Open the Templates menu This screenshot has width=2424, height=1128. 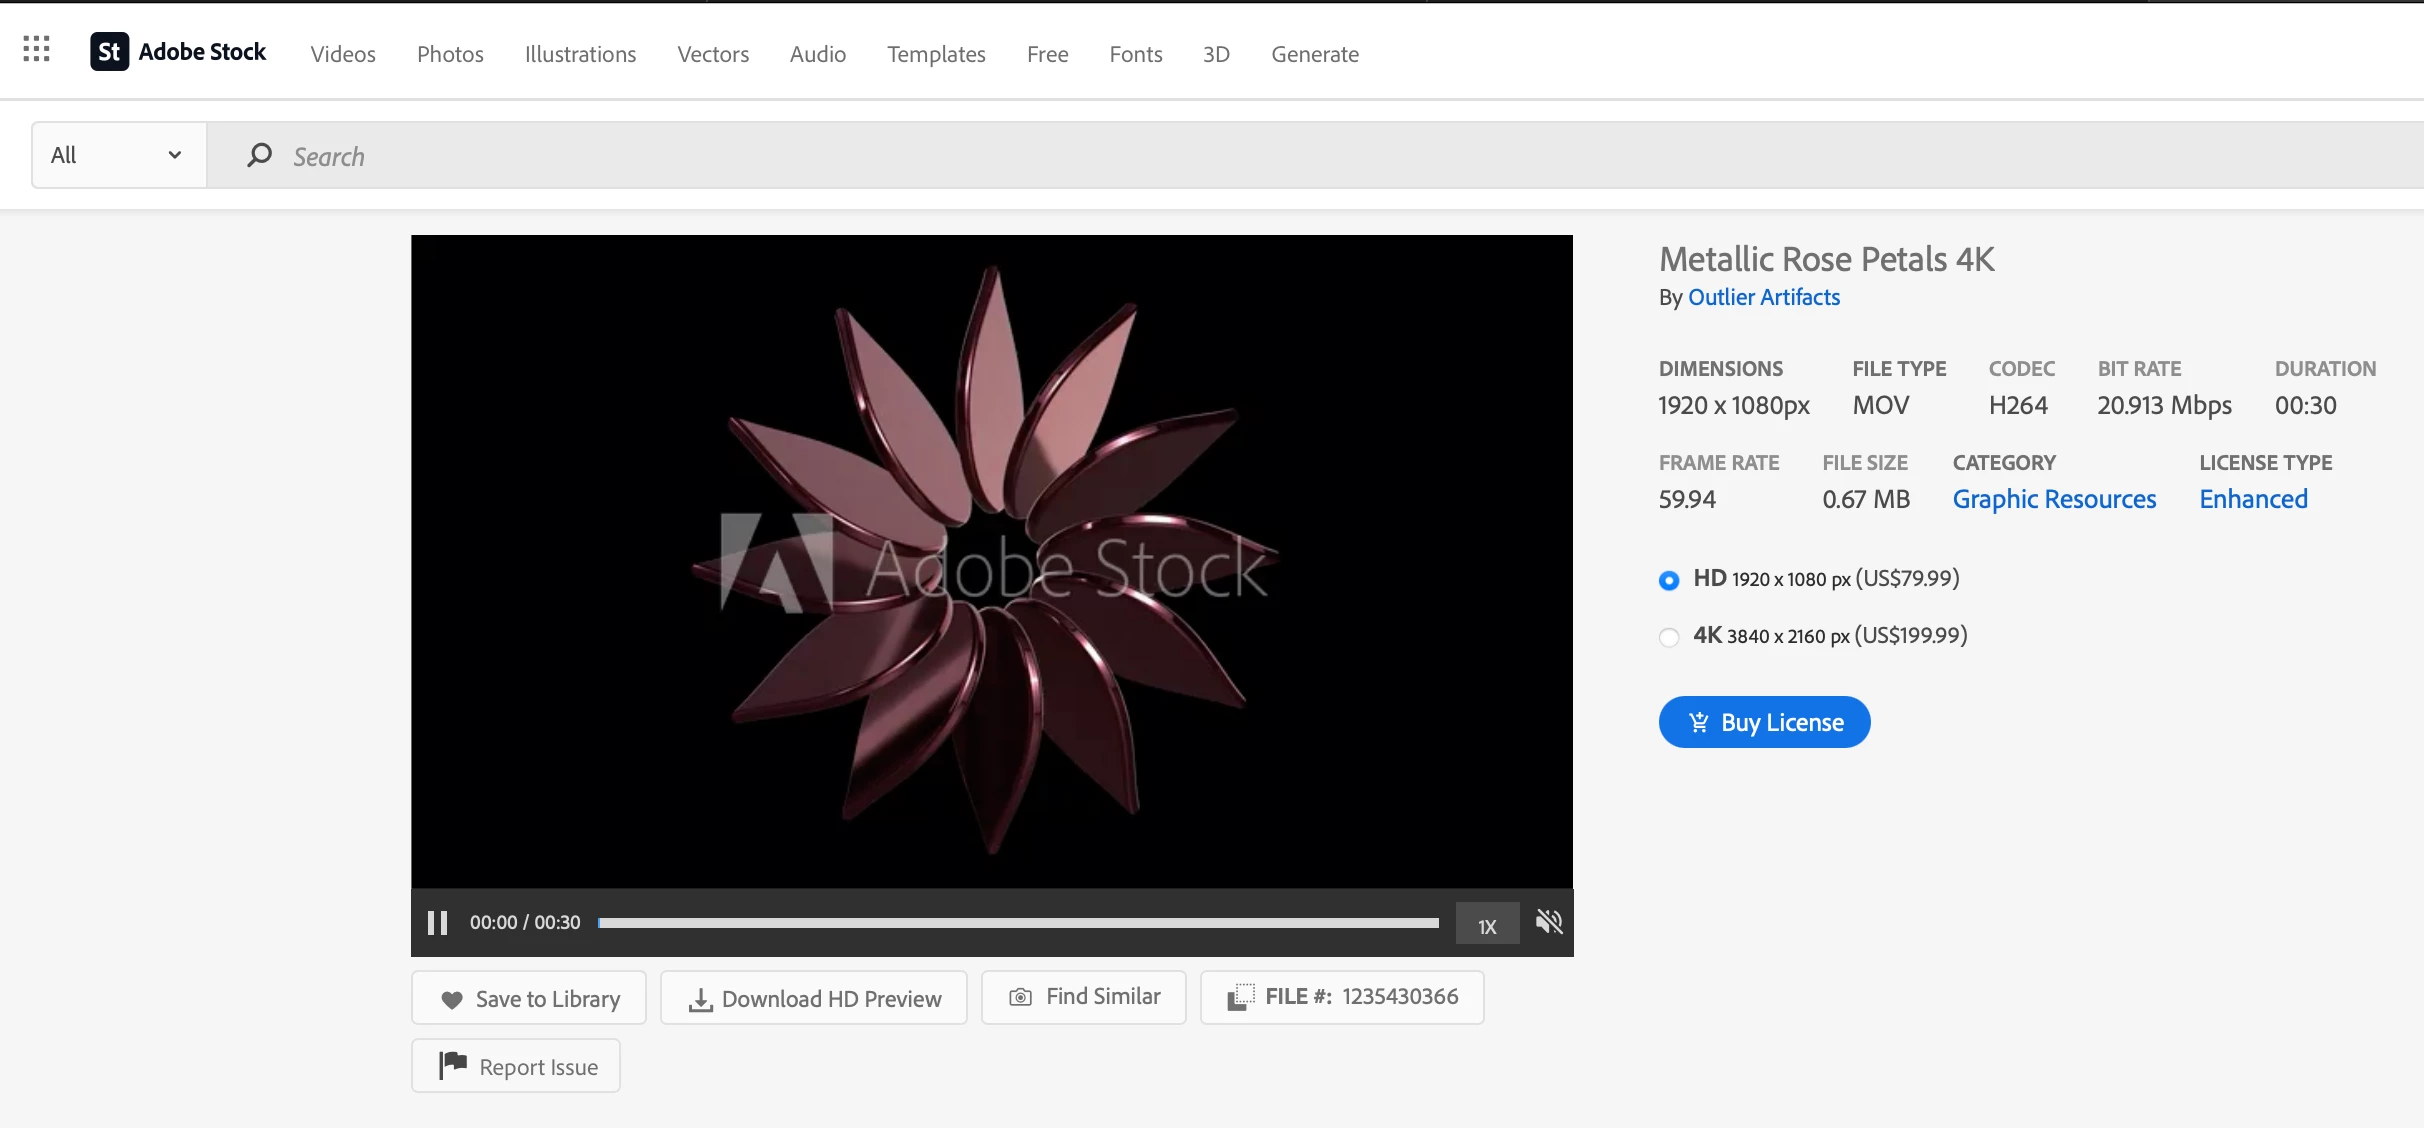click(936, 54)
